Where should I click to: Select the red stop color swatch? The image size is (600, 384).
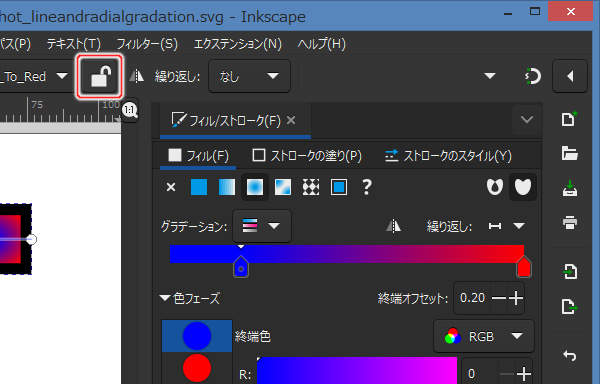coord(197,368)
